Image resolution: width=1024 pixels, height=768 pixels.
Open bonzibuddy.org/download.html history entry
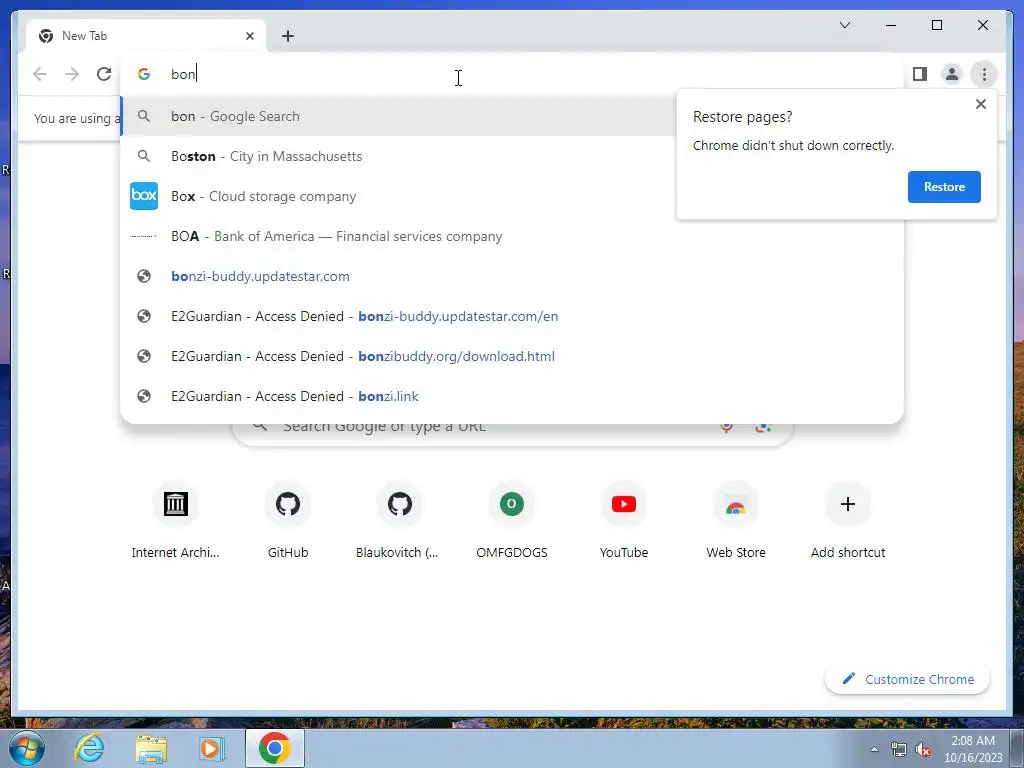[512, 356]
